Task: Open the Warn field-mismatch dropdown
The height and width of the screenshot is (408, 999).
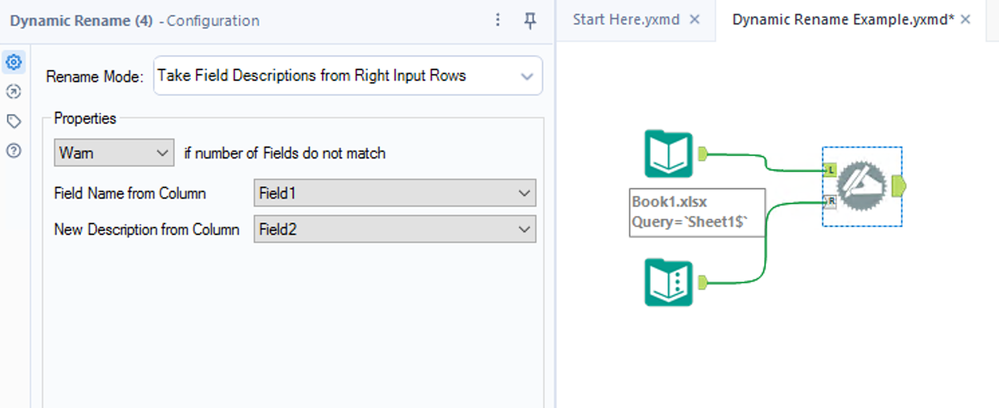Action: [114, 153]
